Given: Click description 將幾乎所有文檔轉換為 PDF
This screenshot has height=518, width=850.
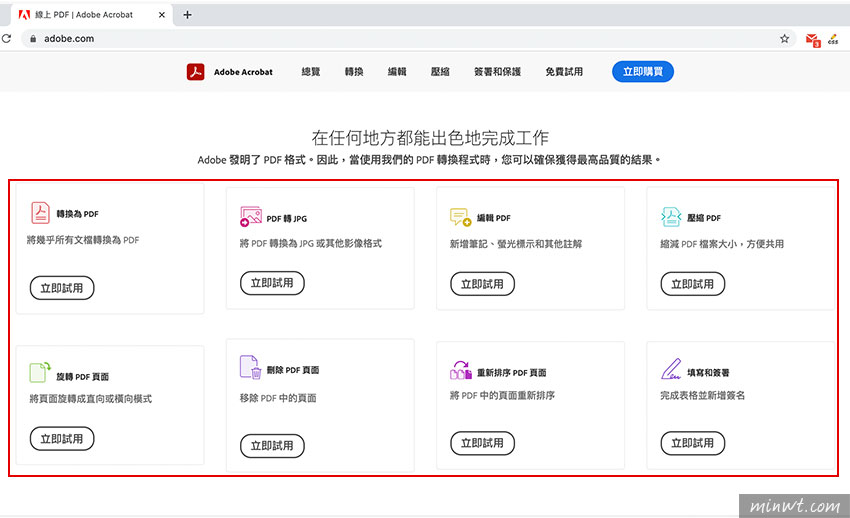Looking at the screenshot, I should (83, 240).
